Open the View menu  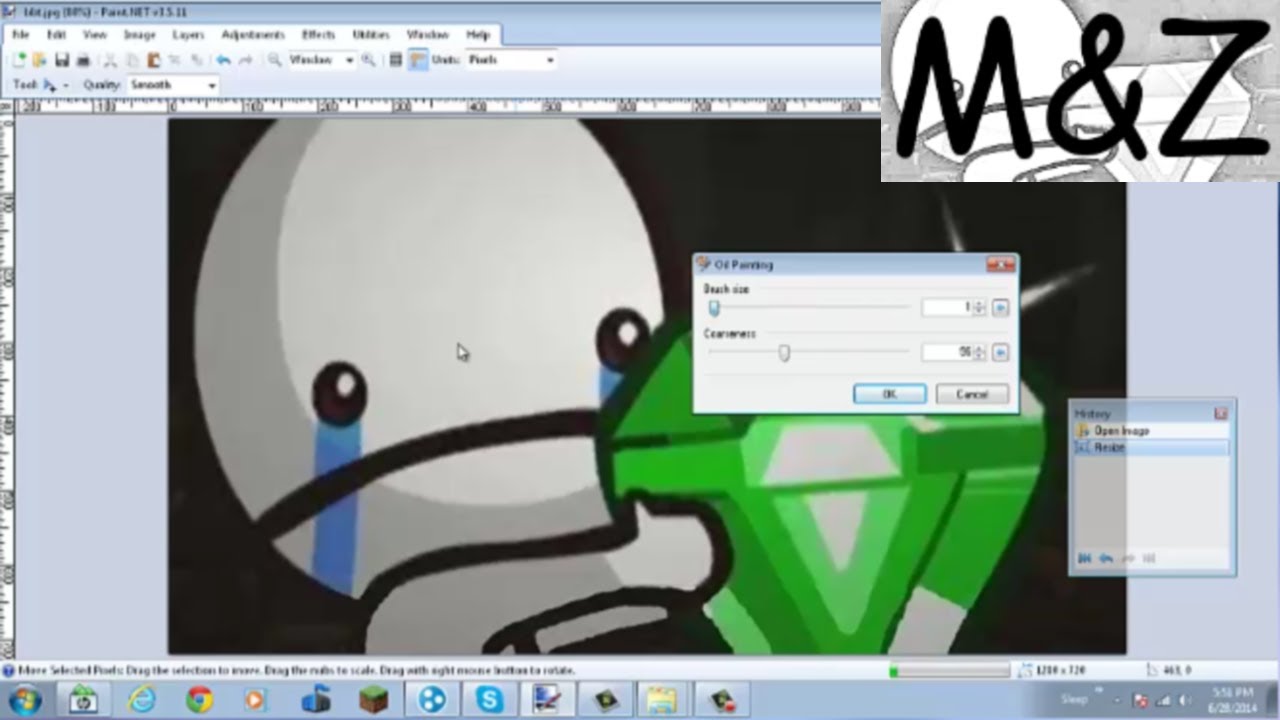pos(95,35)
